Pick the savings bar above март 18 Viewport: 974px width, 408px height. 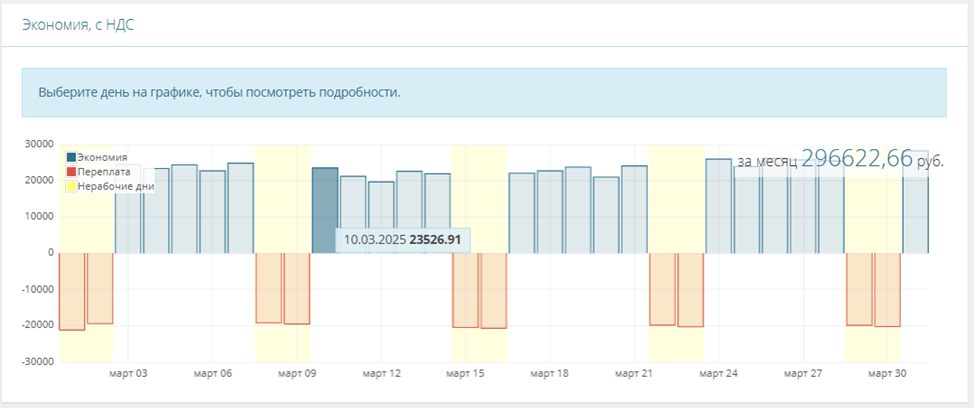pos(550,211)
